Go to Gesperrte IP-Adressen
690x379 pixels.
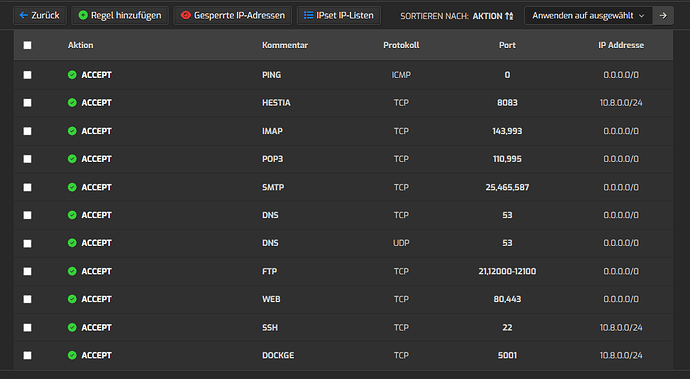(x=233, y=15)
